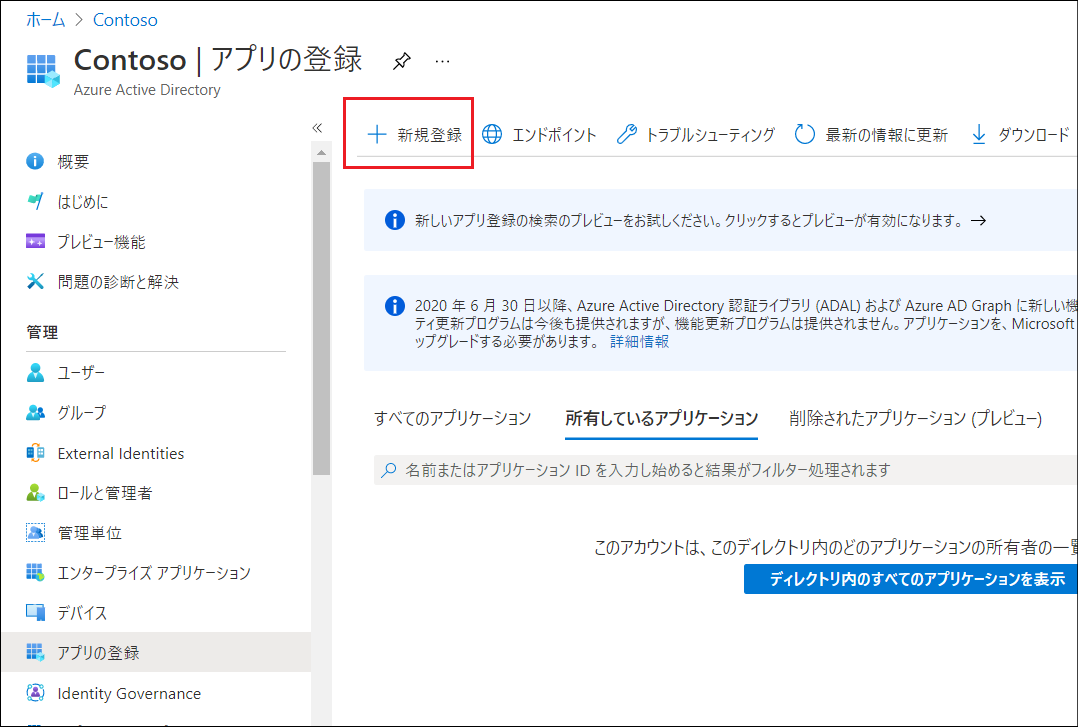Viewport: 1078px width, 727px height.
Task: Click the ユーザー person icon
Action: tap(35, 372)
